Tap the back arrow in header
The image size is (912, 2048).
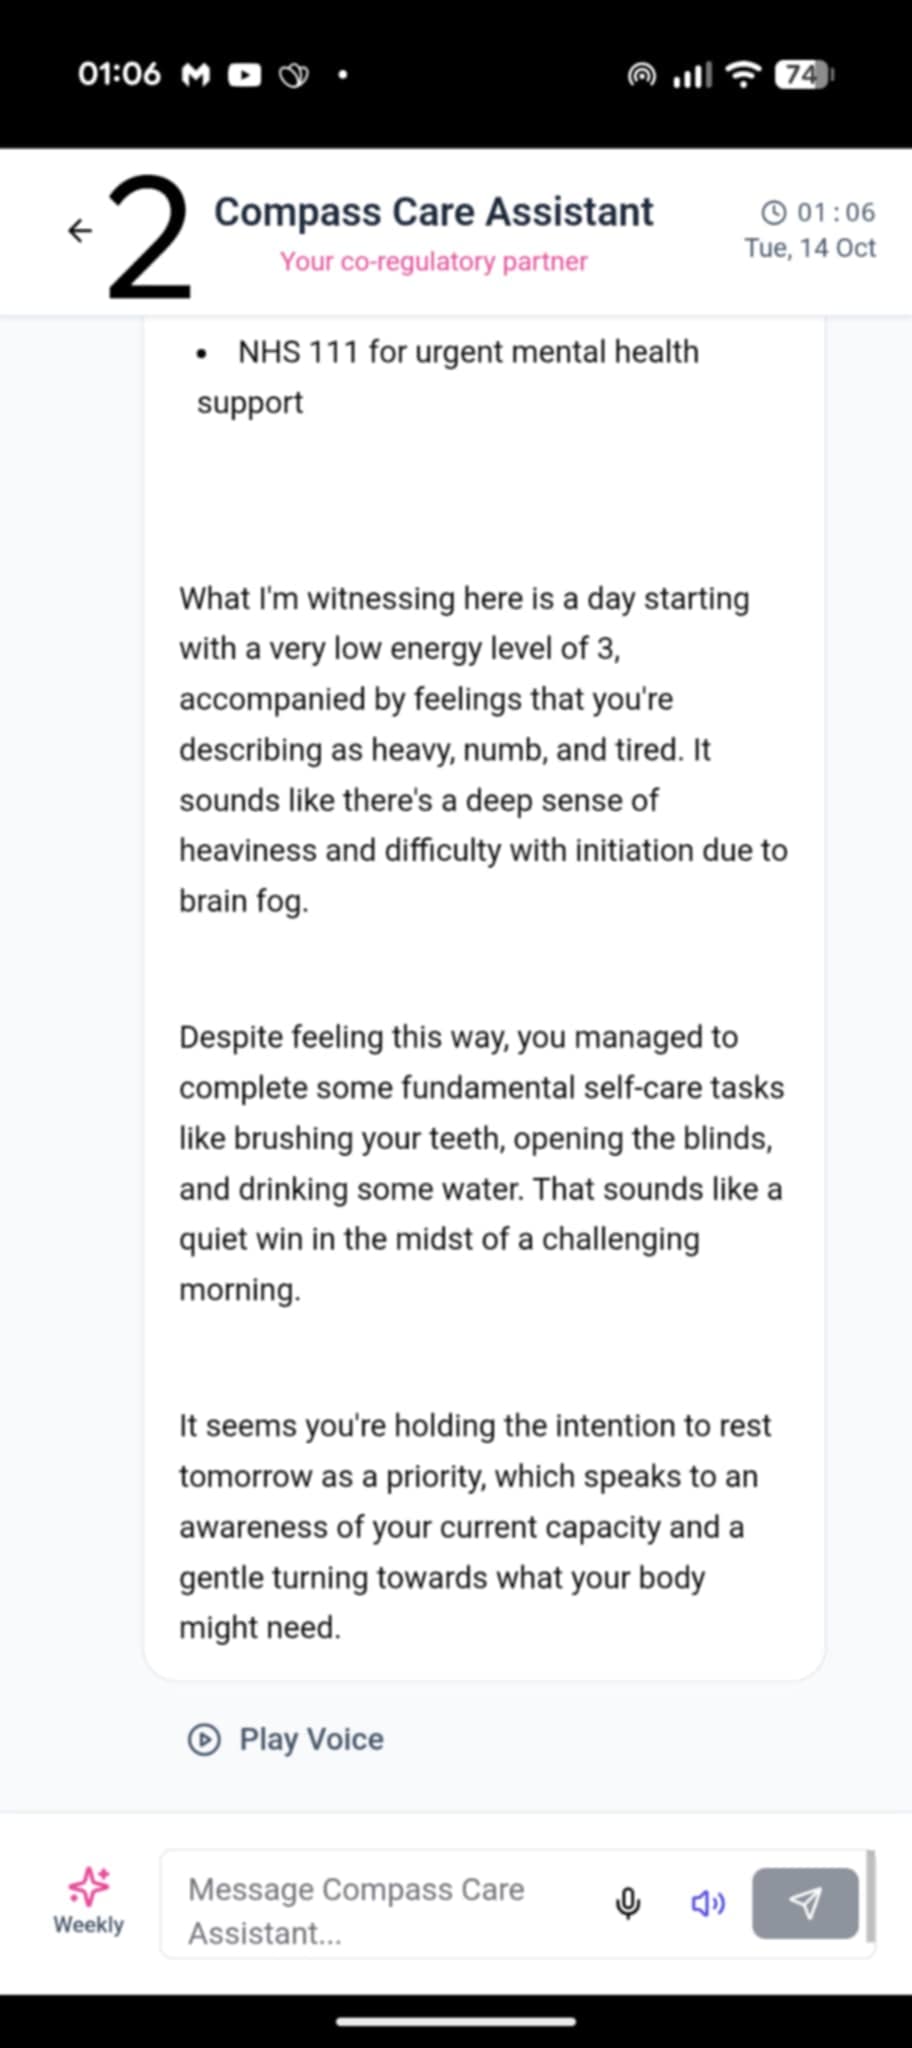point(80,231)
